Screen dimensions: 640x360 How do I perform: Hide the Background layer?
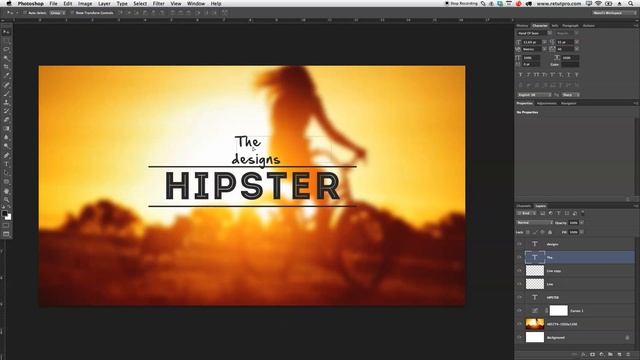click(519, 338)
